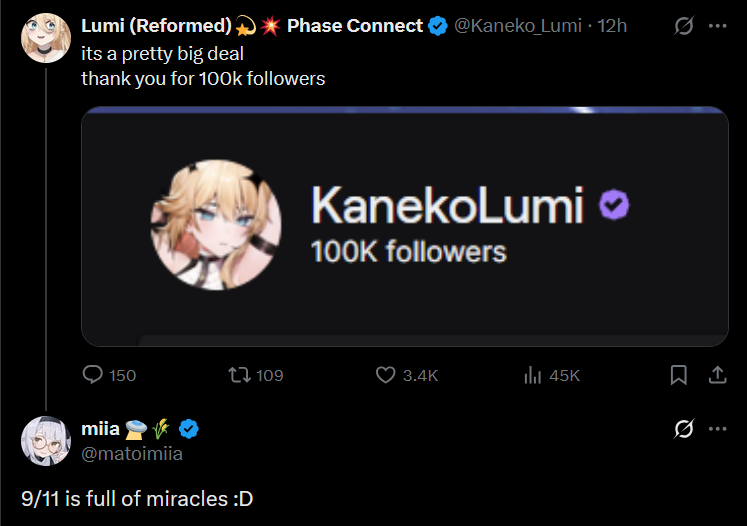This screenshot has width=747, height=526.
Task: Repost Lumi's tweet with retweet icon
Action: click(x=239, y=375)
